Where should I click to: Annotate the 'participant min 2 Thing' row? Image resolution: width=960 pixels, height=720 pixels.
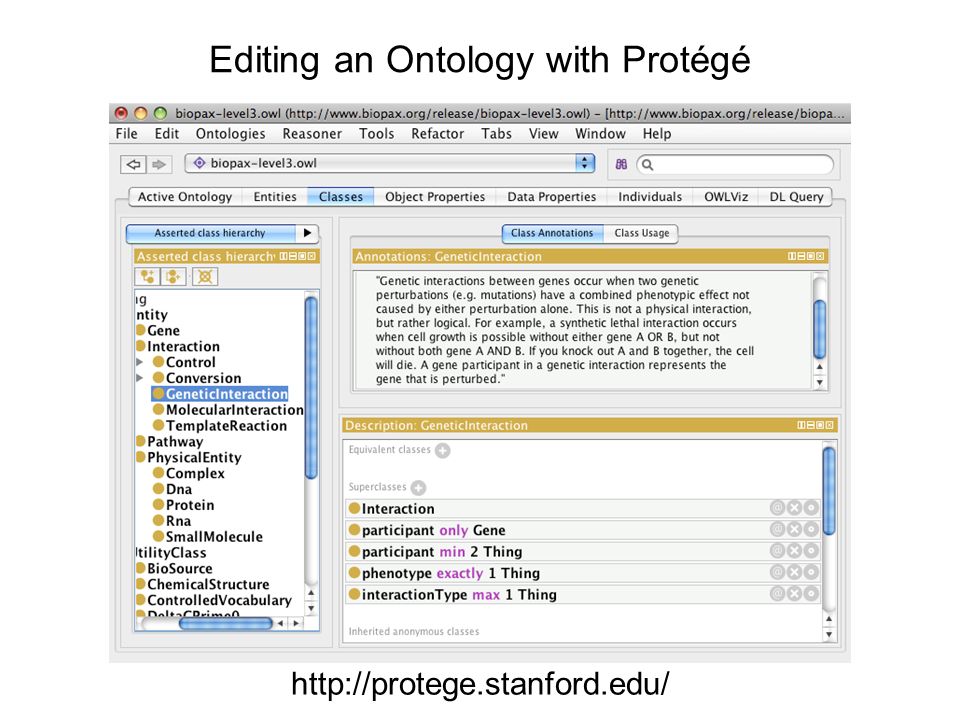pos(778,550)
